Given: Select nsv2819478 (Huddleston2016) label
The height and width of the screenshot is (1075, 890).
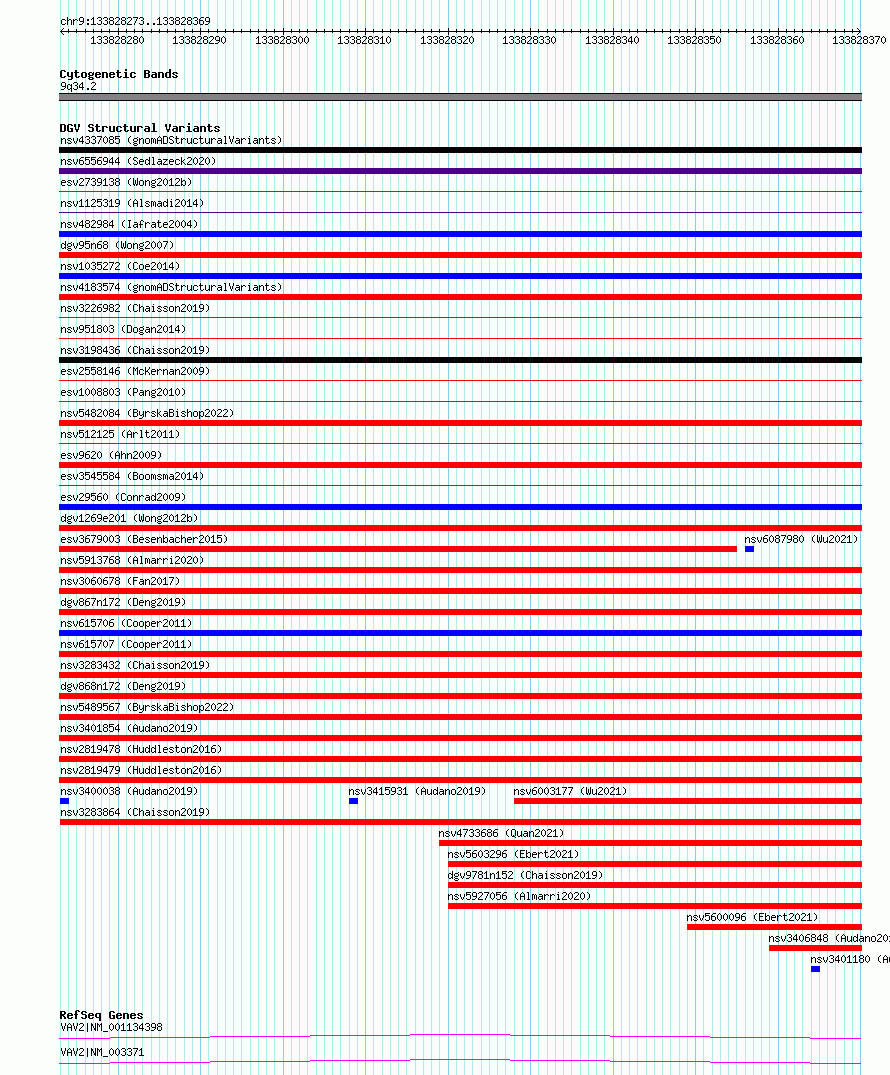Looking at the screenshot, I should (x=141, y=749).
